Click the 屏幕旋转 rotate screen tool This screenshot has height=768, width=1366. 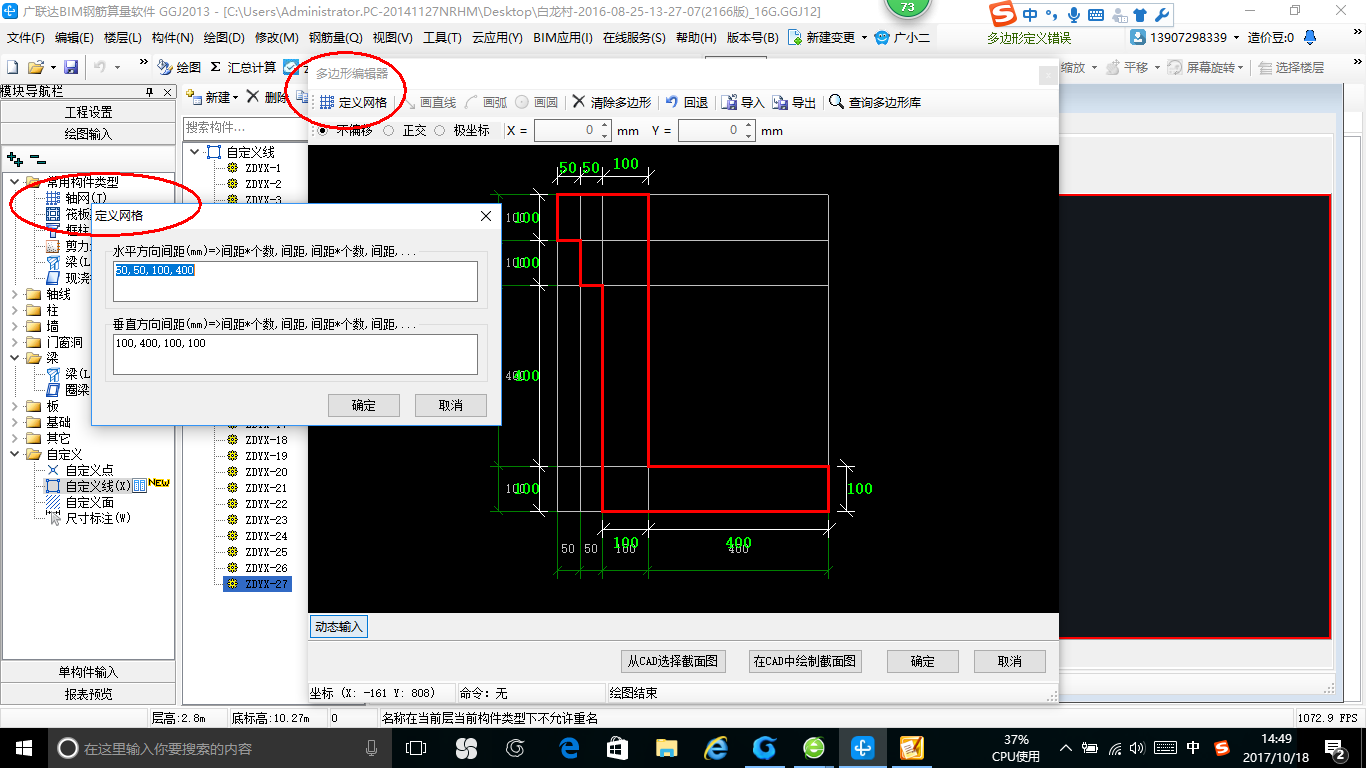click(x=1207, y=67)
